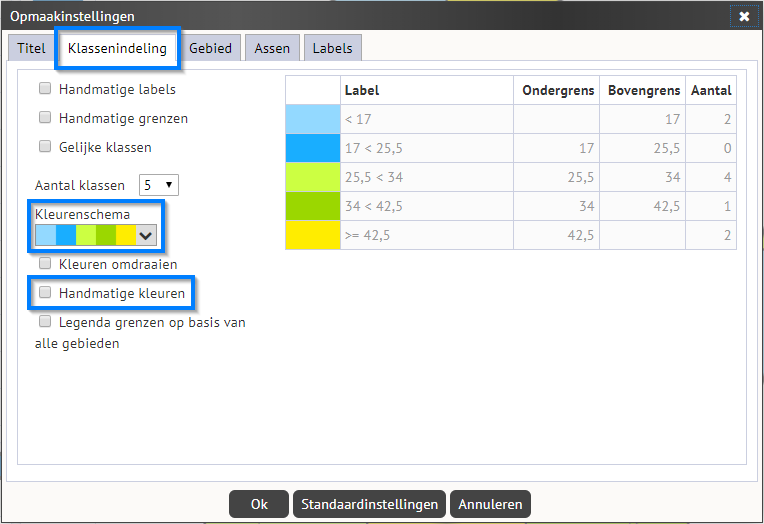Viewport: 764px width, 524px height.
Task: Select the label cell '34 < 42,5'
Action: pos(427,206)
